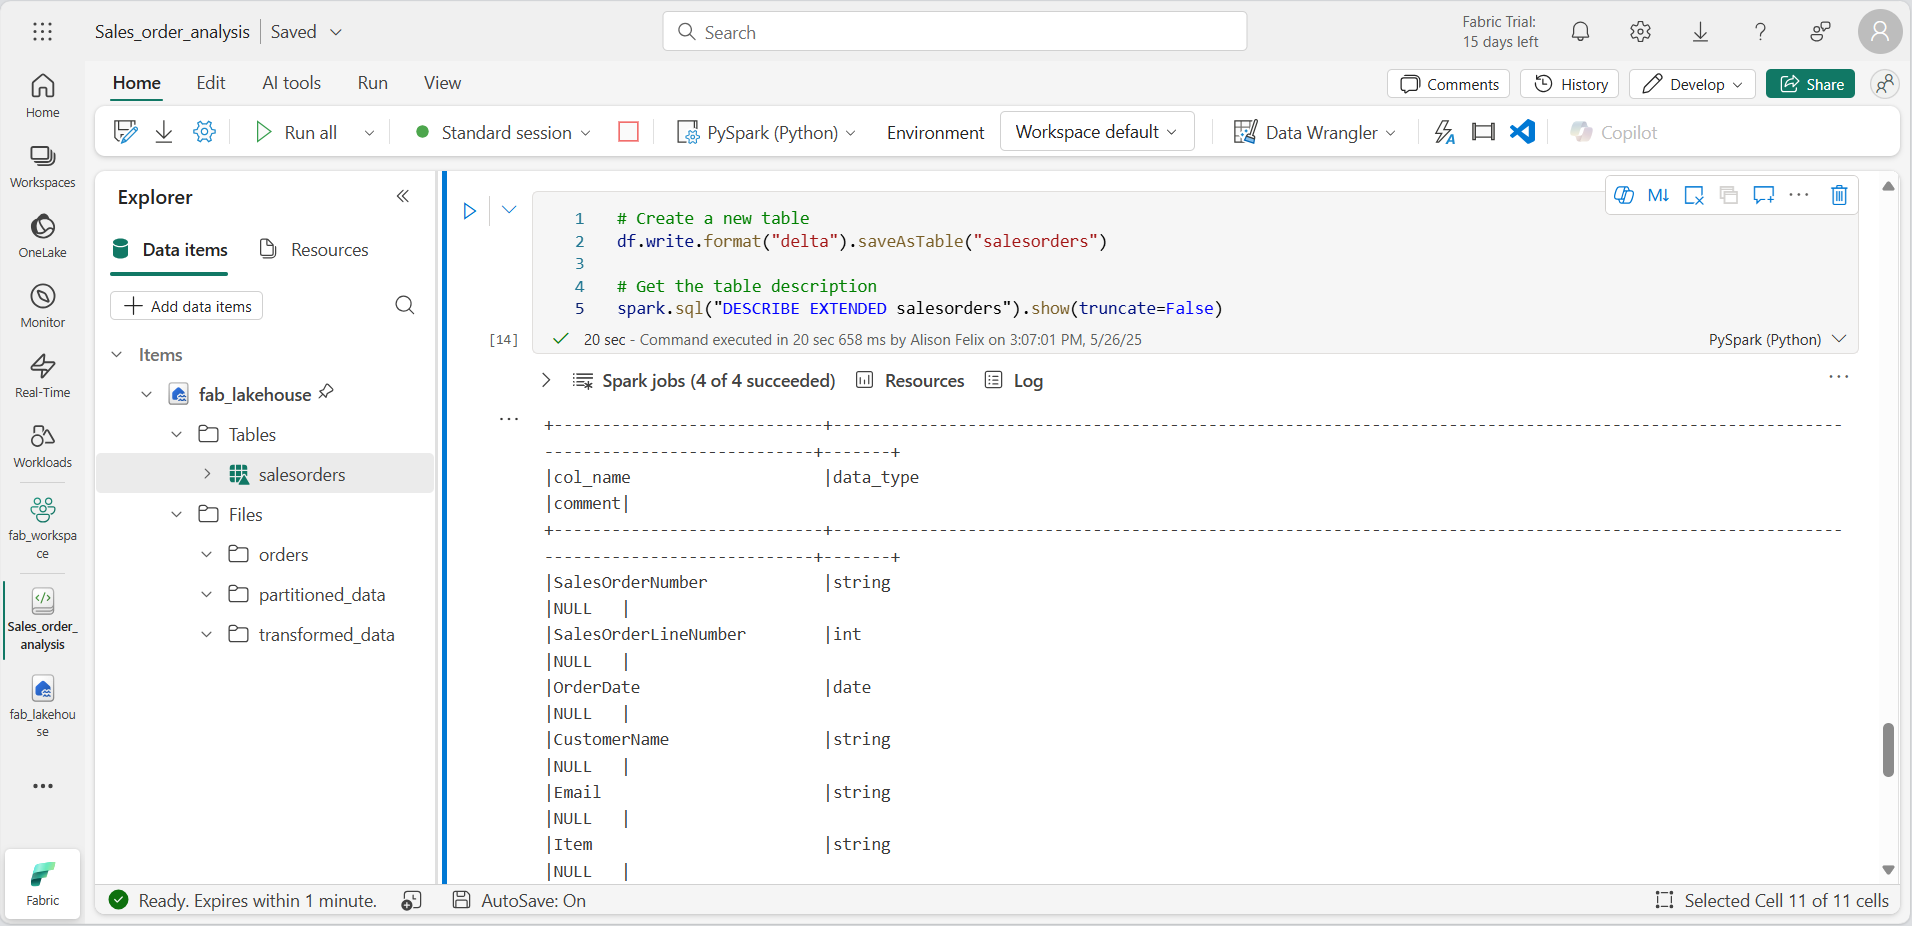Open the View ribbon tab

click(x=442, y=83)
